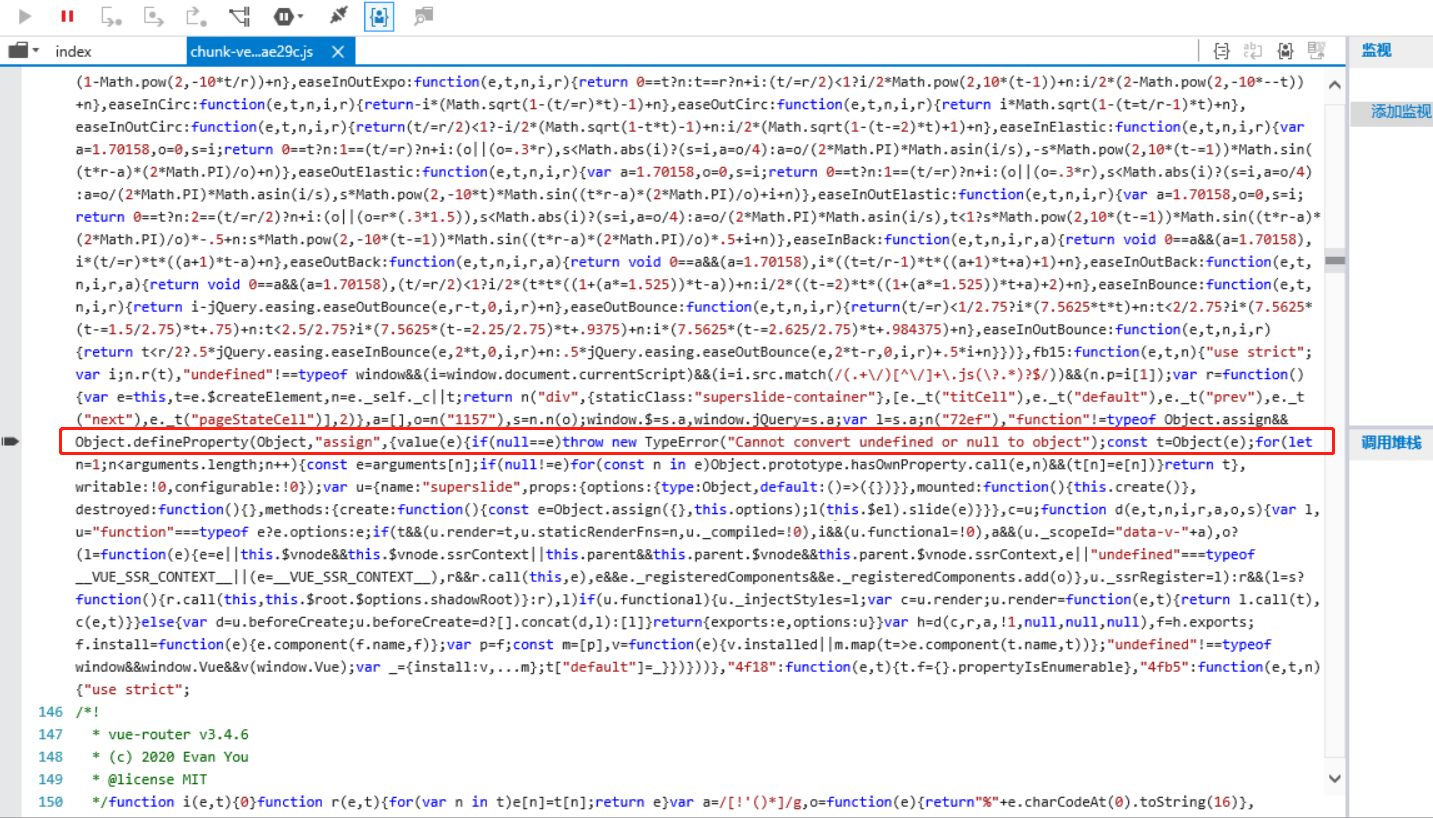The height and width of the screenshot is (818, 1433).
Task: Select the chunk-ve...ae29c.js tab
Action: point(255,50)
